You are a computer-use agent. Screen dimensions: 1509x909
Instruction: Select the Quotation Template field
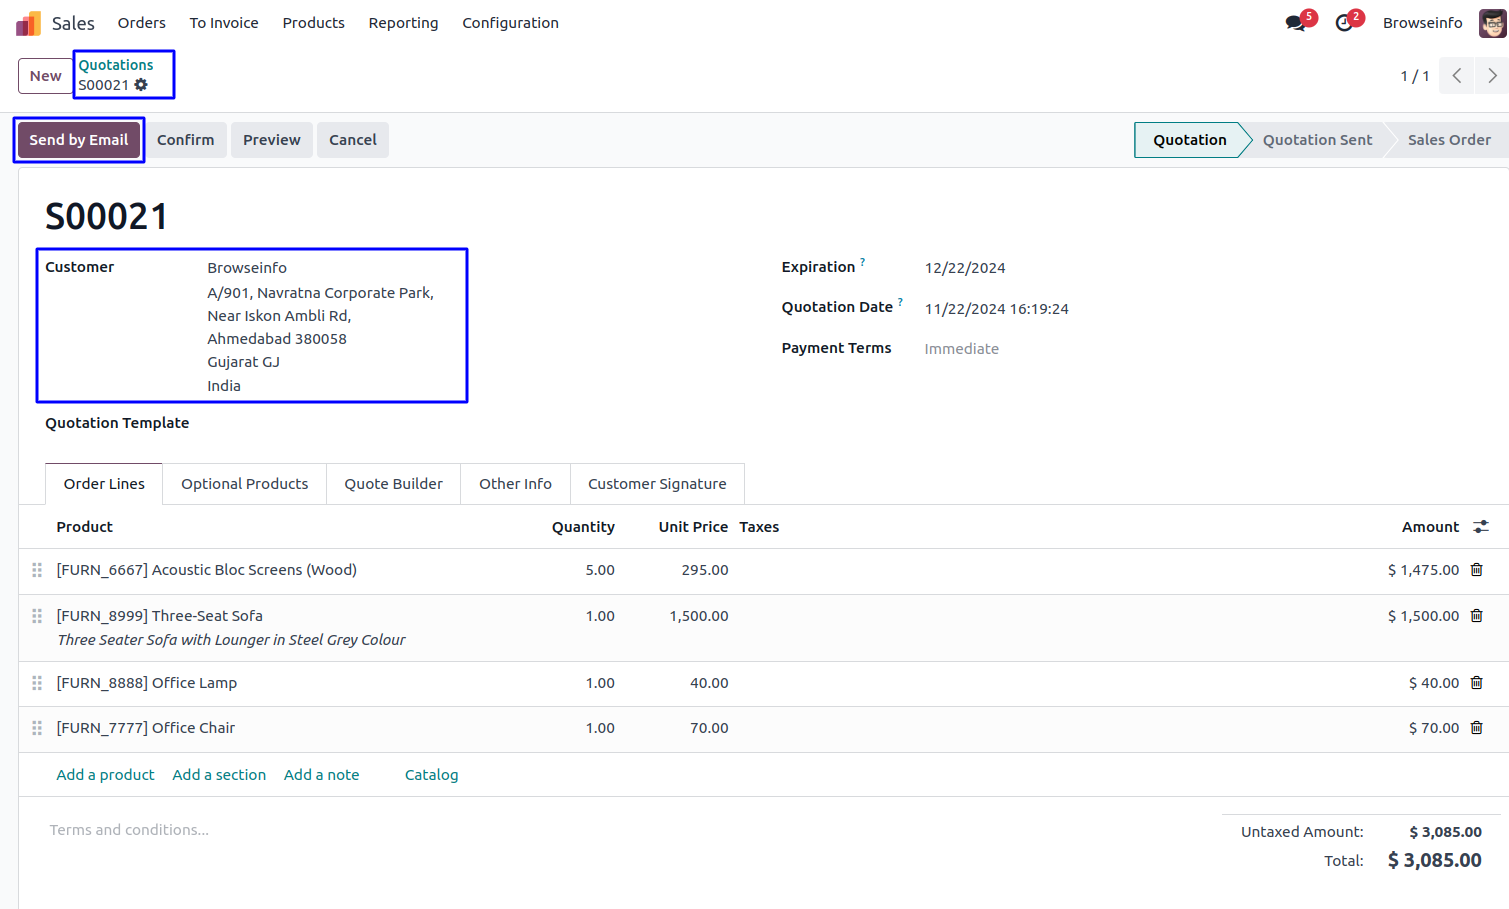[x=330, y=424]
